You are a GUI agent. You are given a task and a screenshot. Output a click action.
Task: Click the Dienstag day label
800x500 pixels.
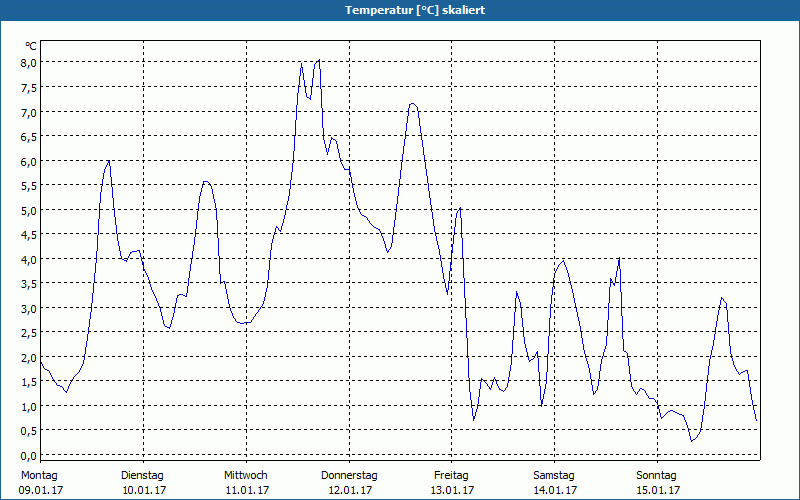click(x=142, y=475)
